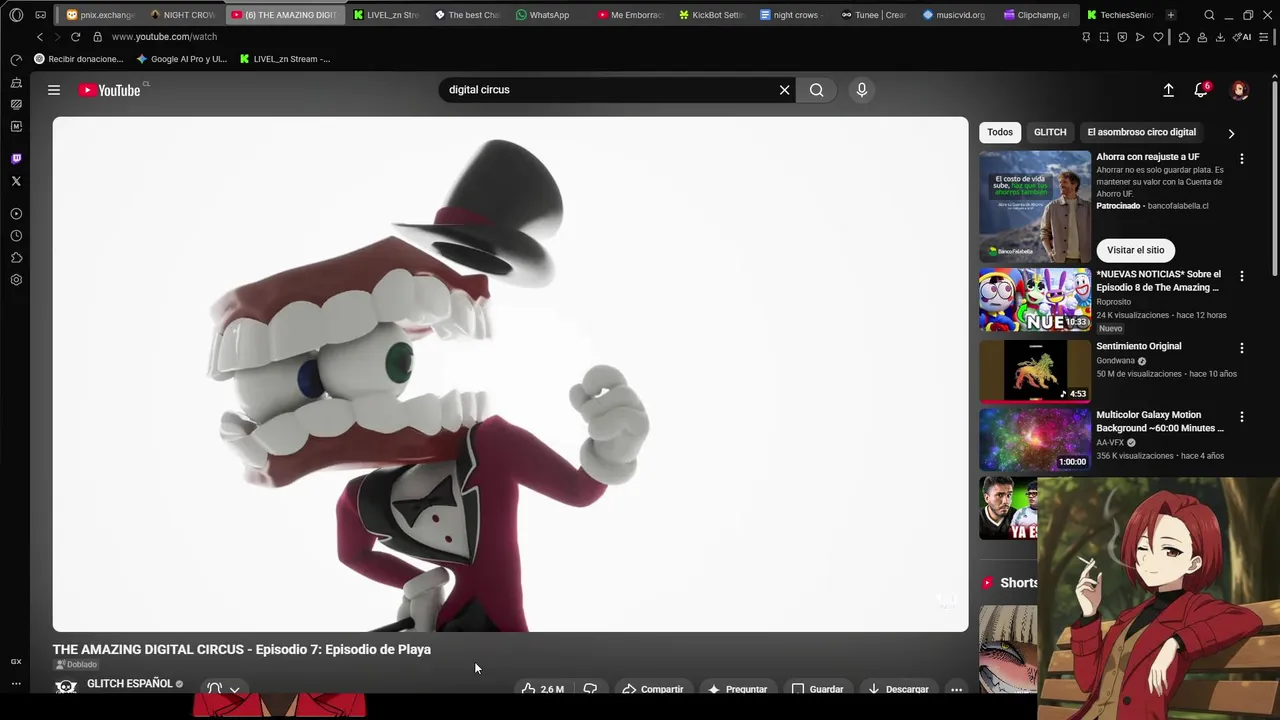The width and height of the screenshot is (1280, 720).
Task: Switch to the 'WhatsApp' browser tab
Action: click(543, 15)
